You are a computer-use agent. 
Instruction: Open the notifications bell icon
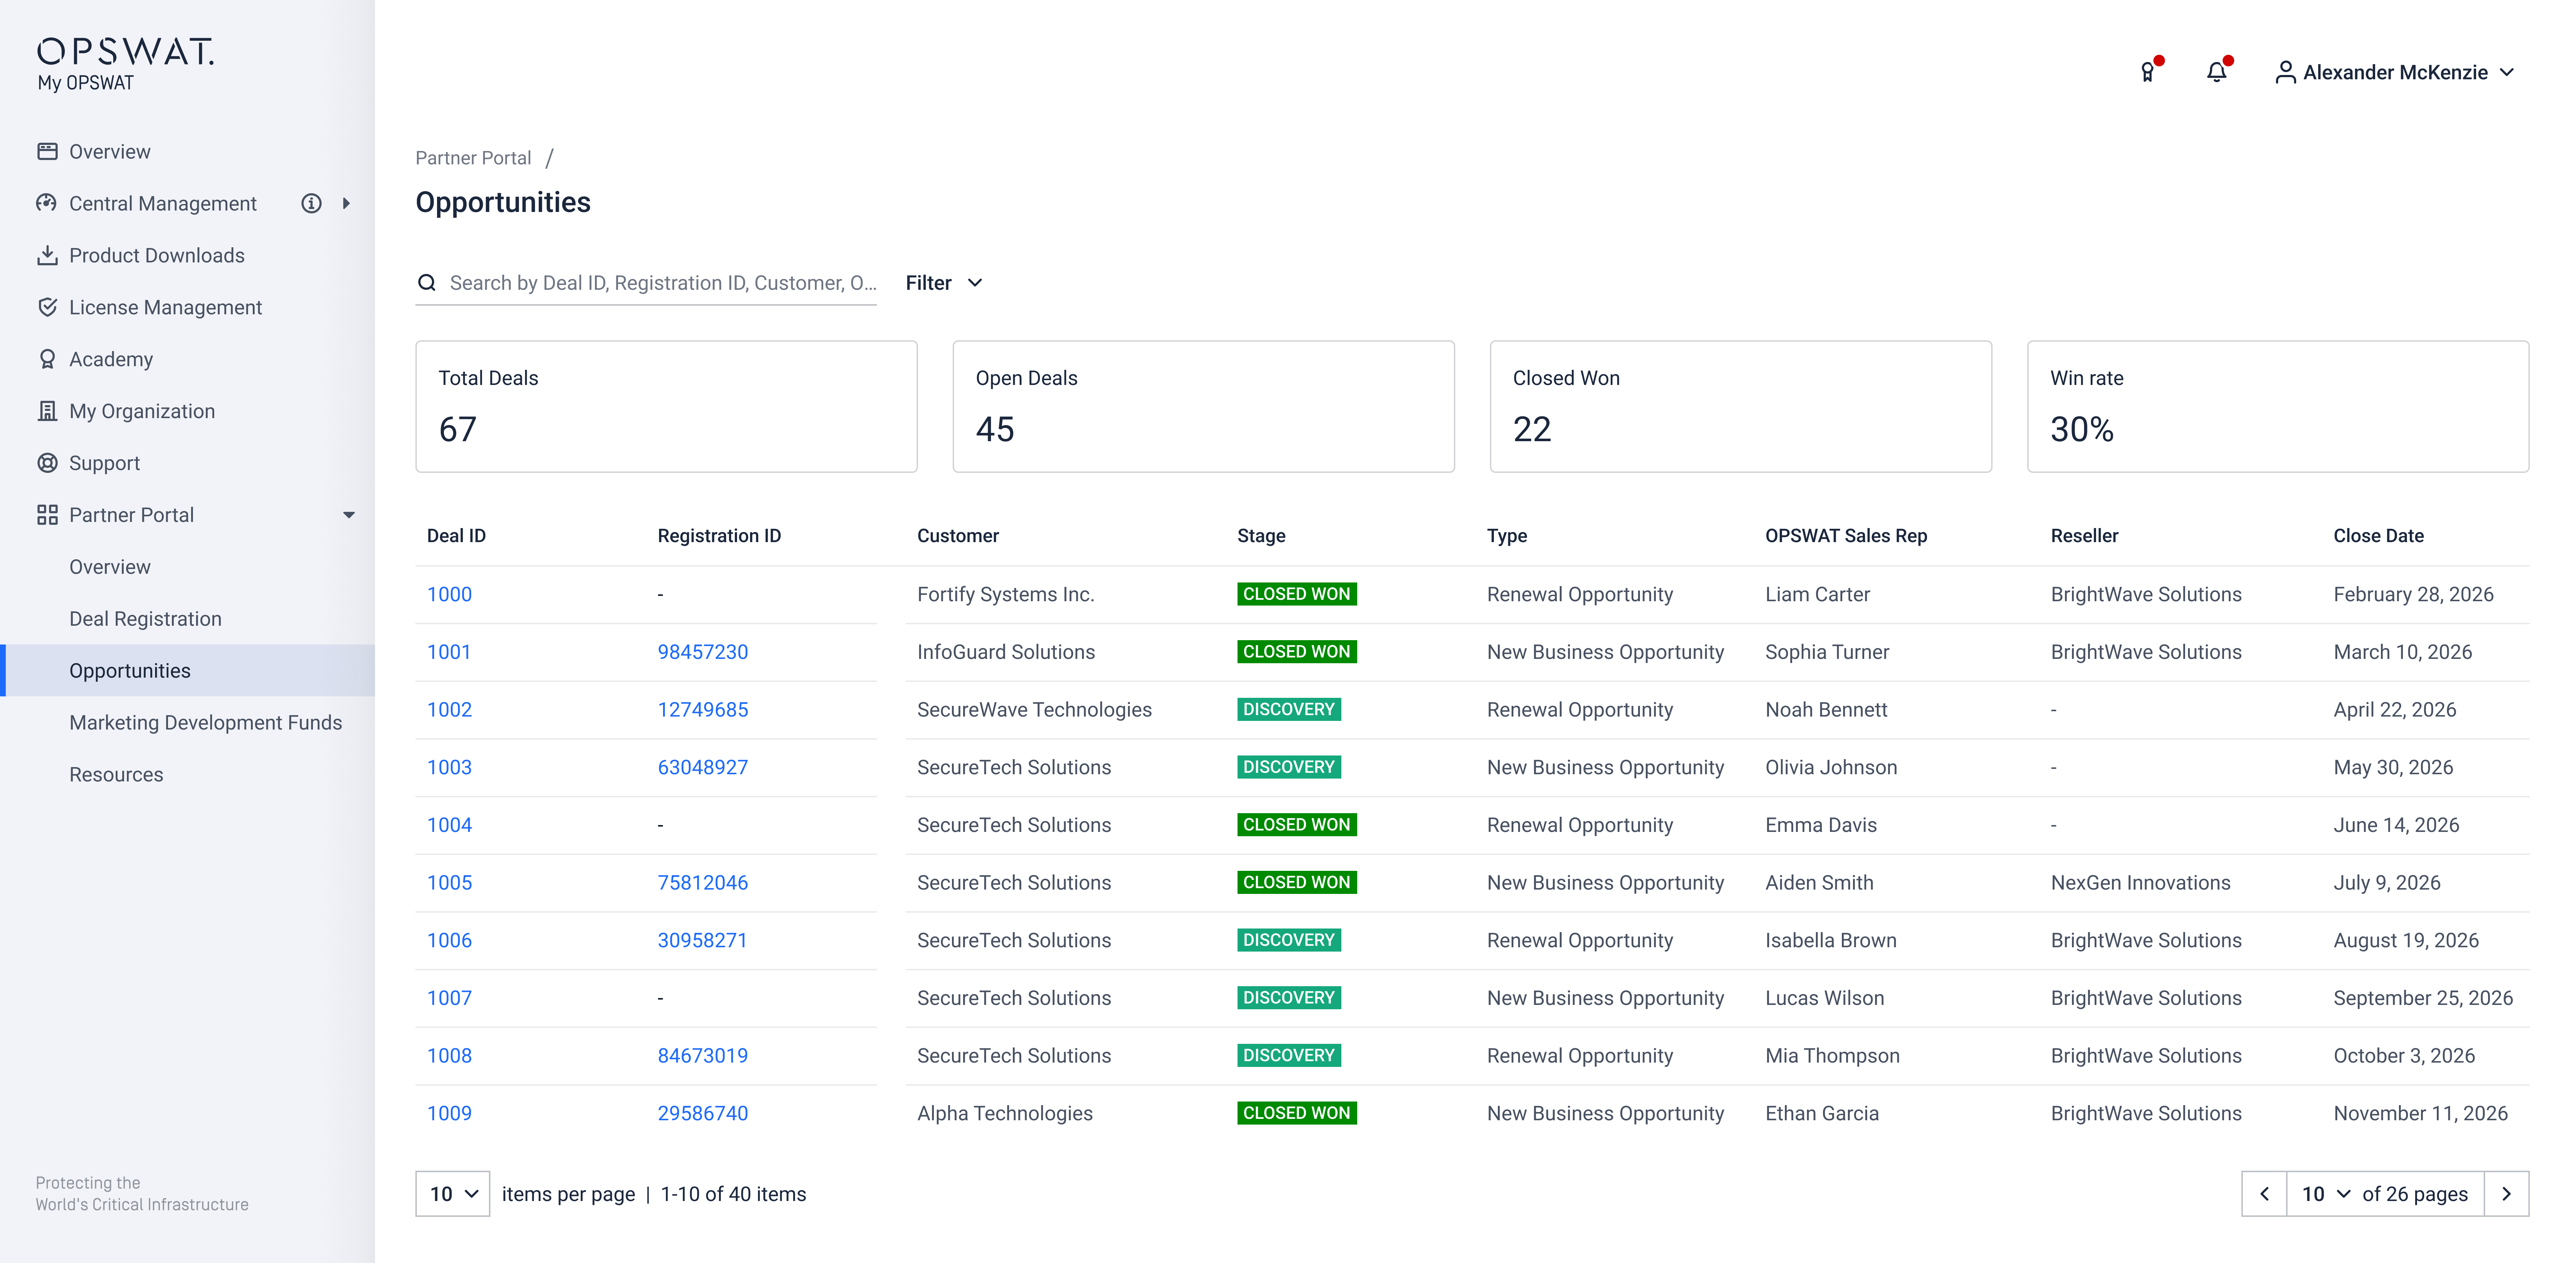[x=2216, y=72]
